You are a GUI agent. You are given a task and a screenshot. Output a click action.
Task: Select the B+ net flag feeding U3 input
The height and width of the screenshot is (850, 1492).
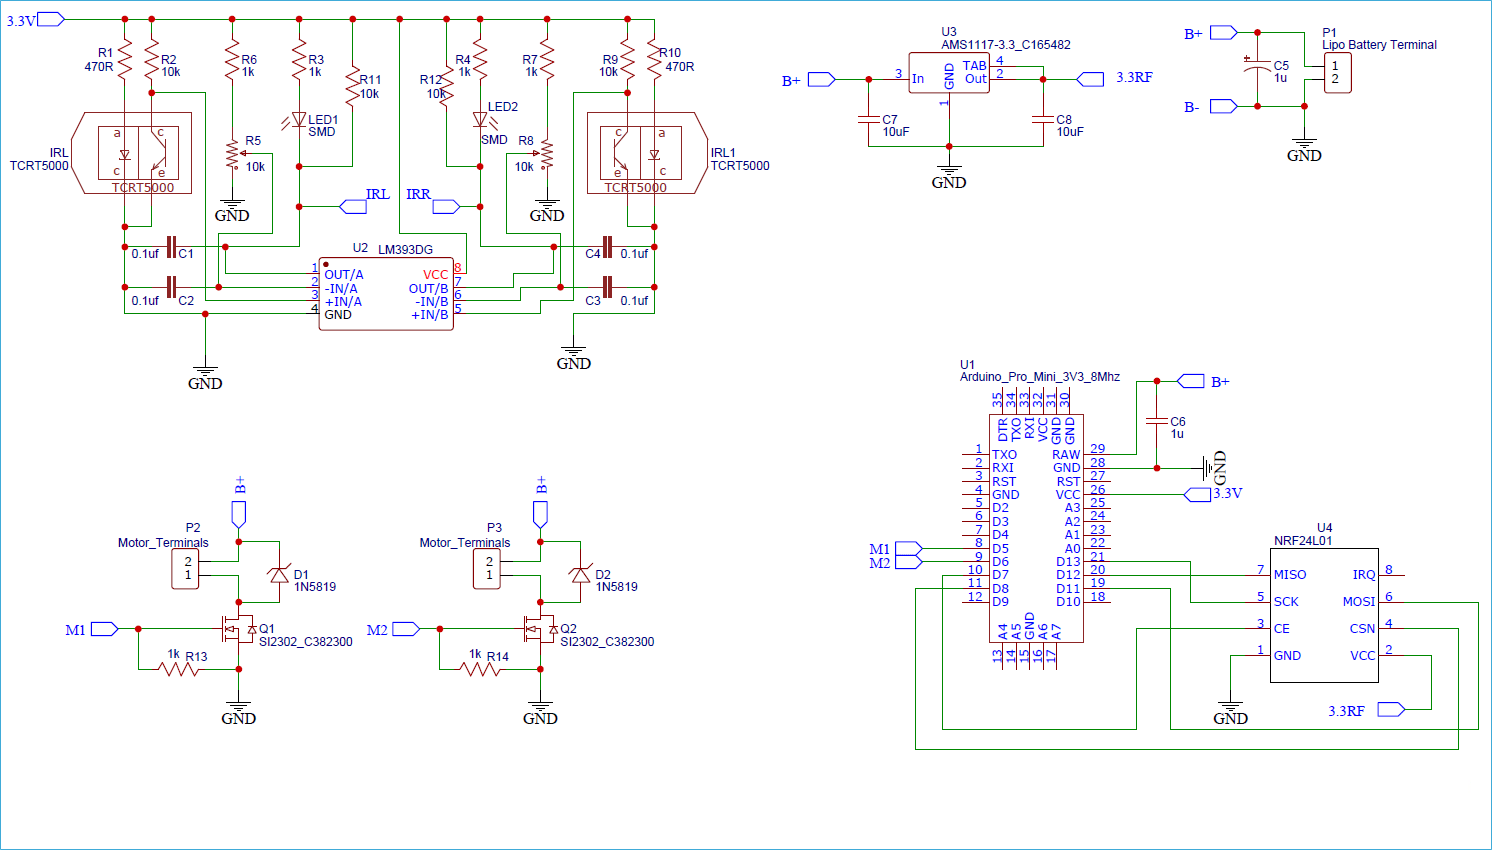click(x=822, y=79)
